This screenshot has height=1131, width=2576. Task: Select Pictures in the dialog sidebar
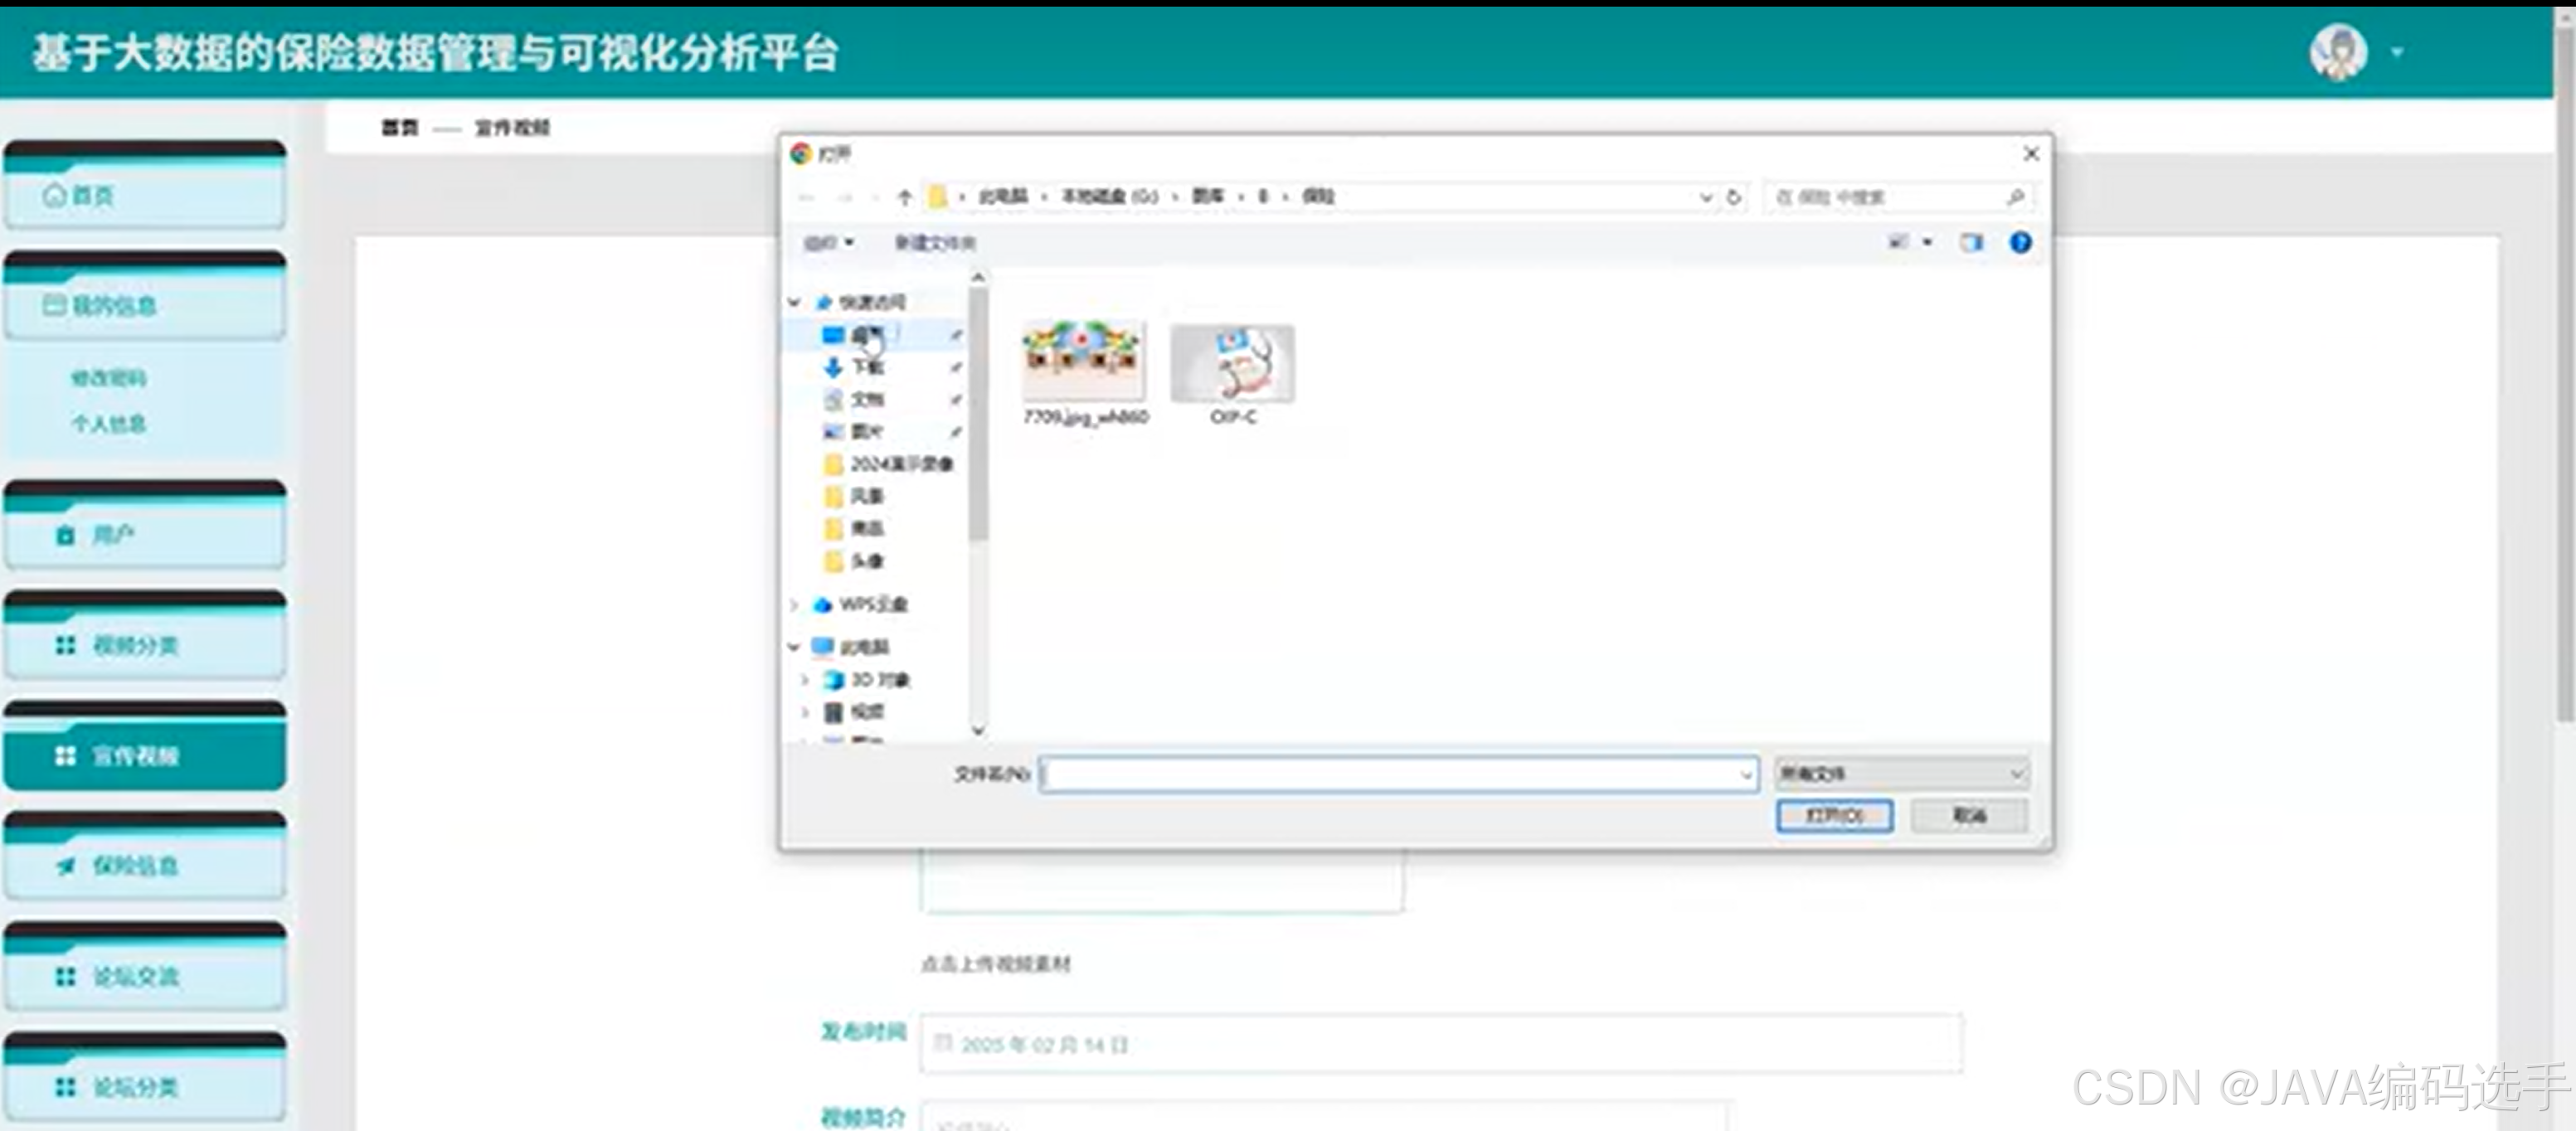869,431
